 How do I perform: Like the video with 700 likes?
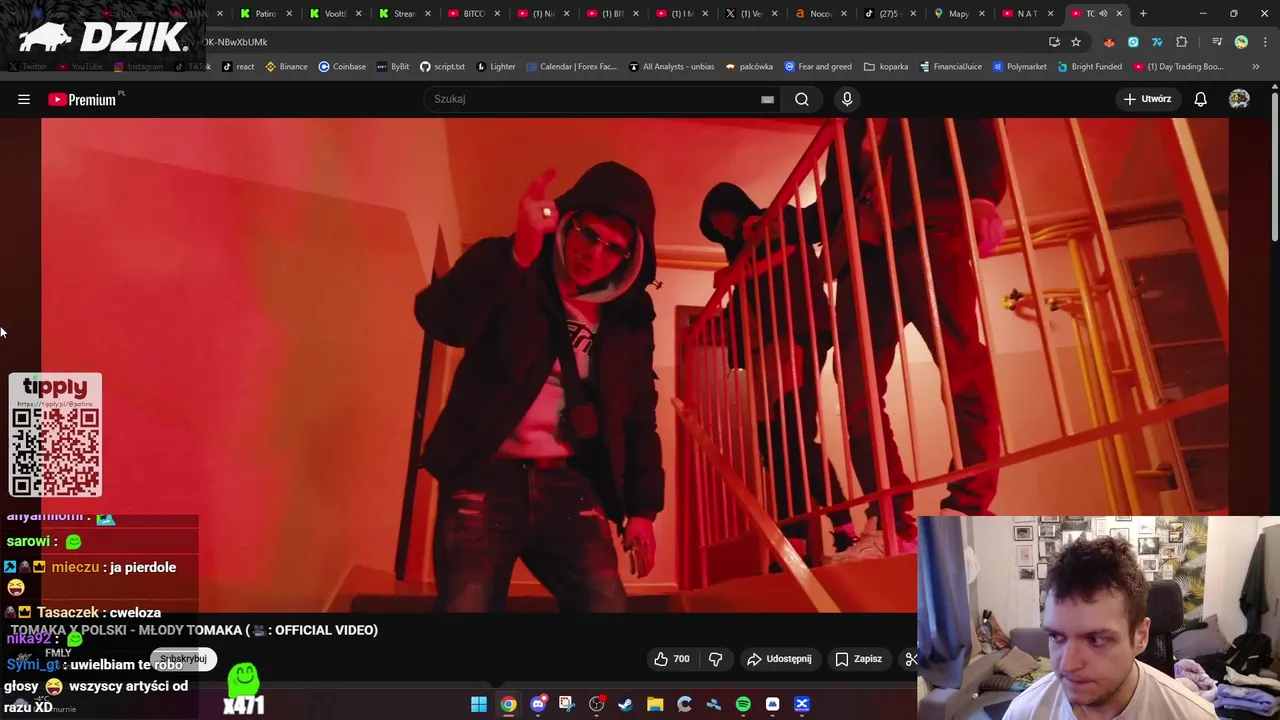672,659
